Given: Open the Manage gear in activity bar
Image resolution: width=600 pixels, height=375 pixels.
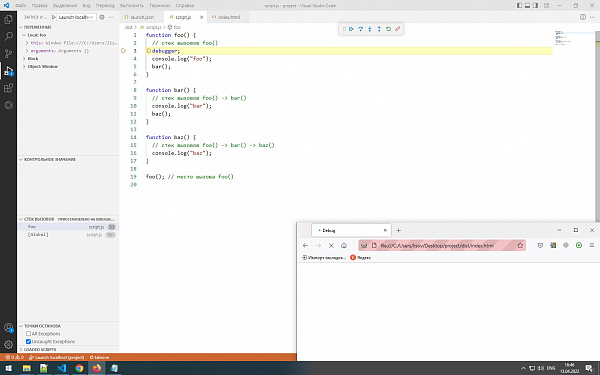Looking at the screenshot, I should click(8, 344).
